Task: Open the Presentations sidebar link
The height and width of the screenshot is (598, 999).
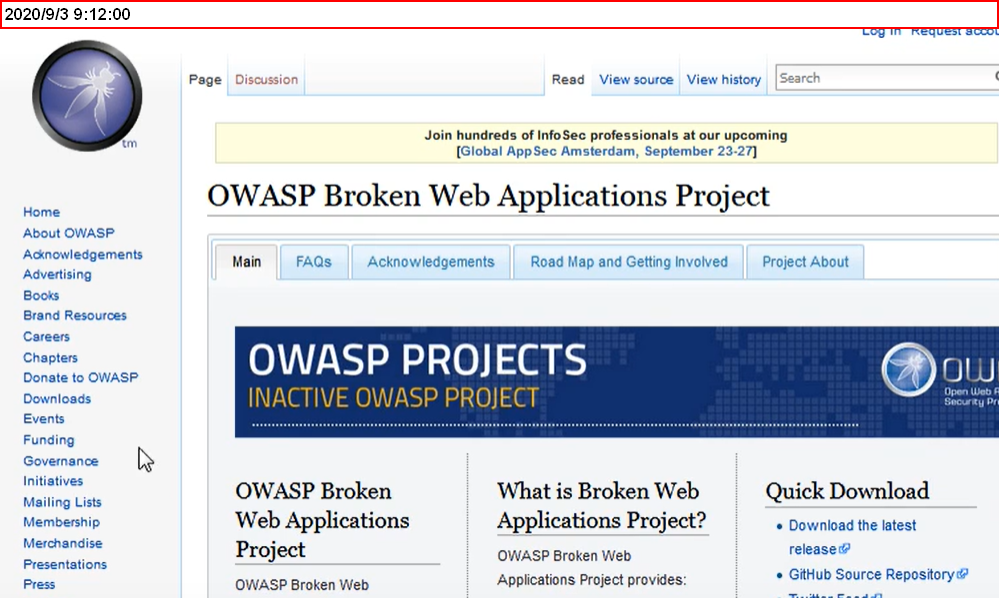Action: coord(65,564)
